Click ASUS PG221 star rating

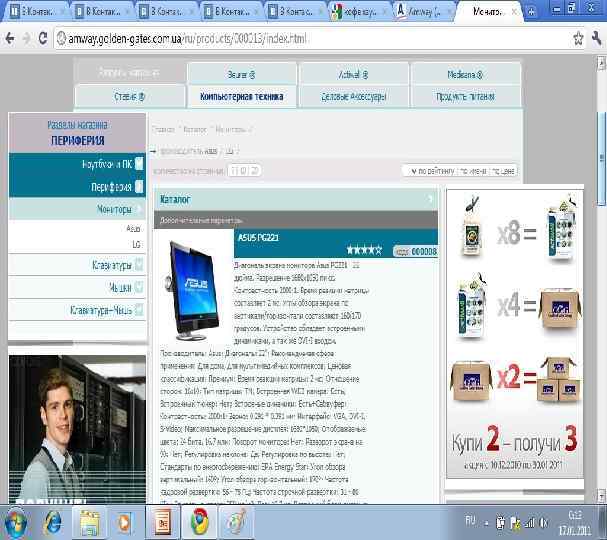[x=364, y=250]
